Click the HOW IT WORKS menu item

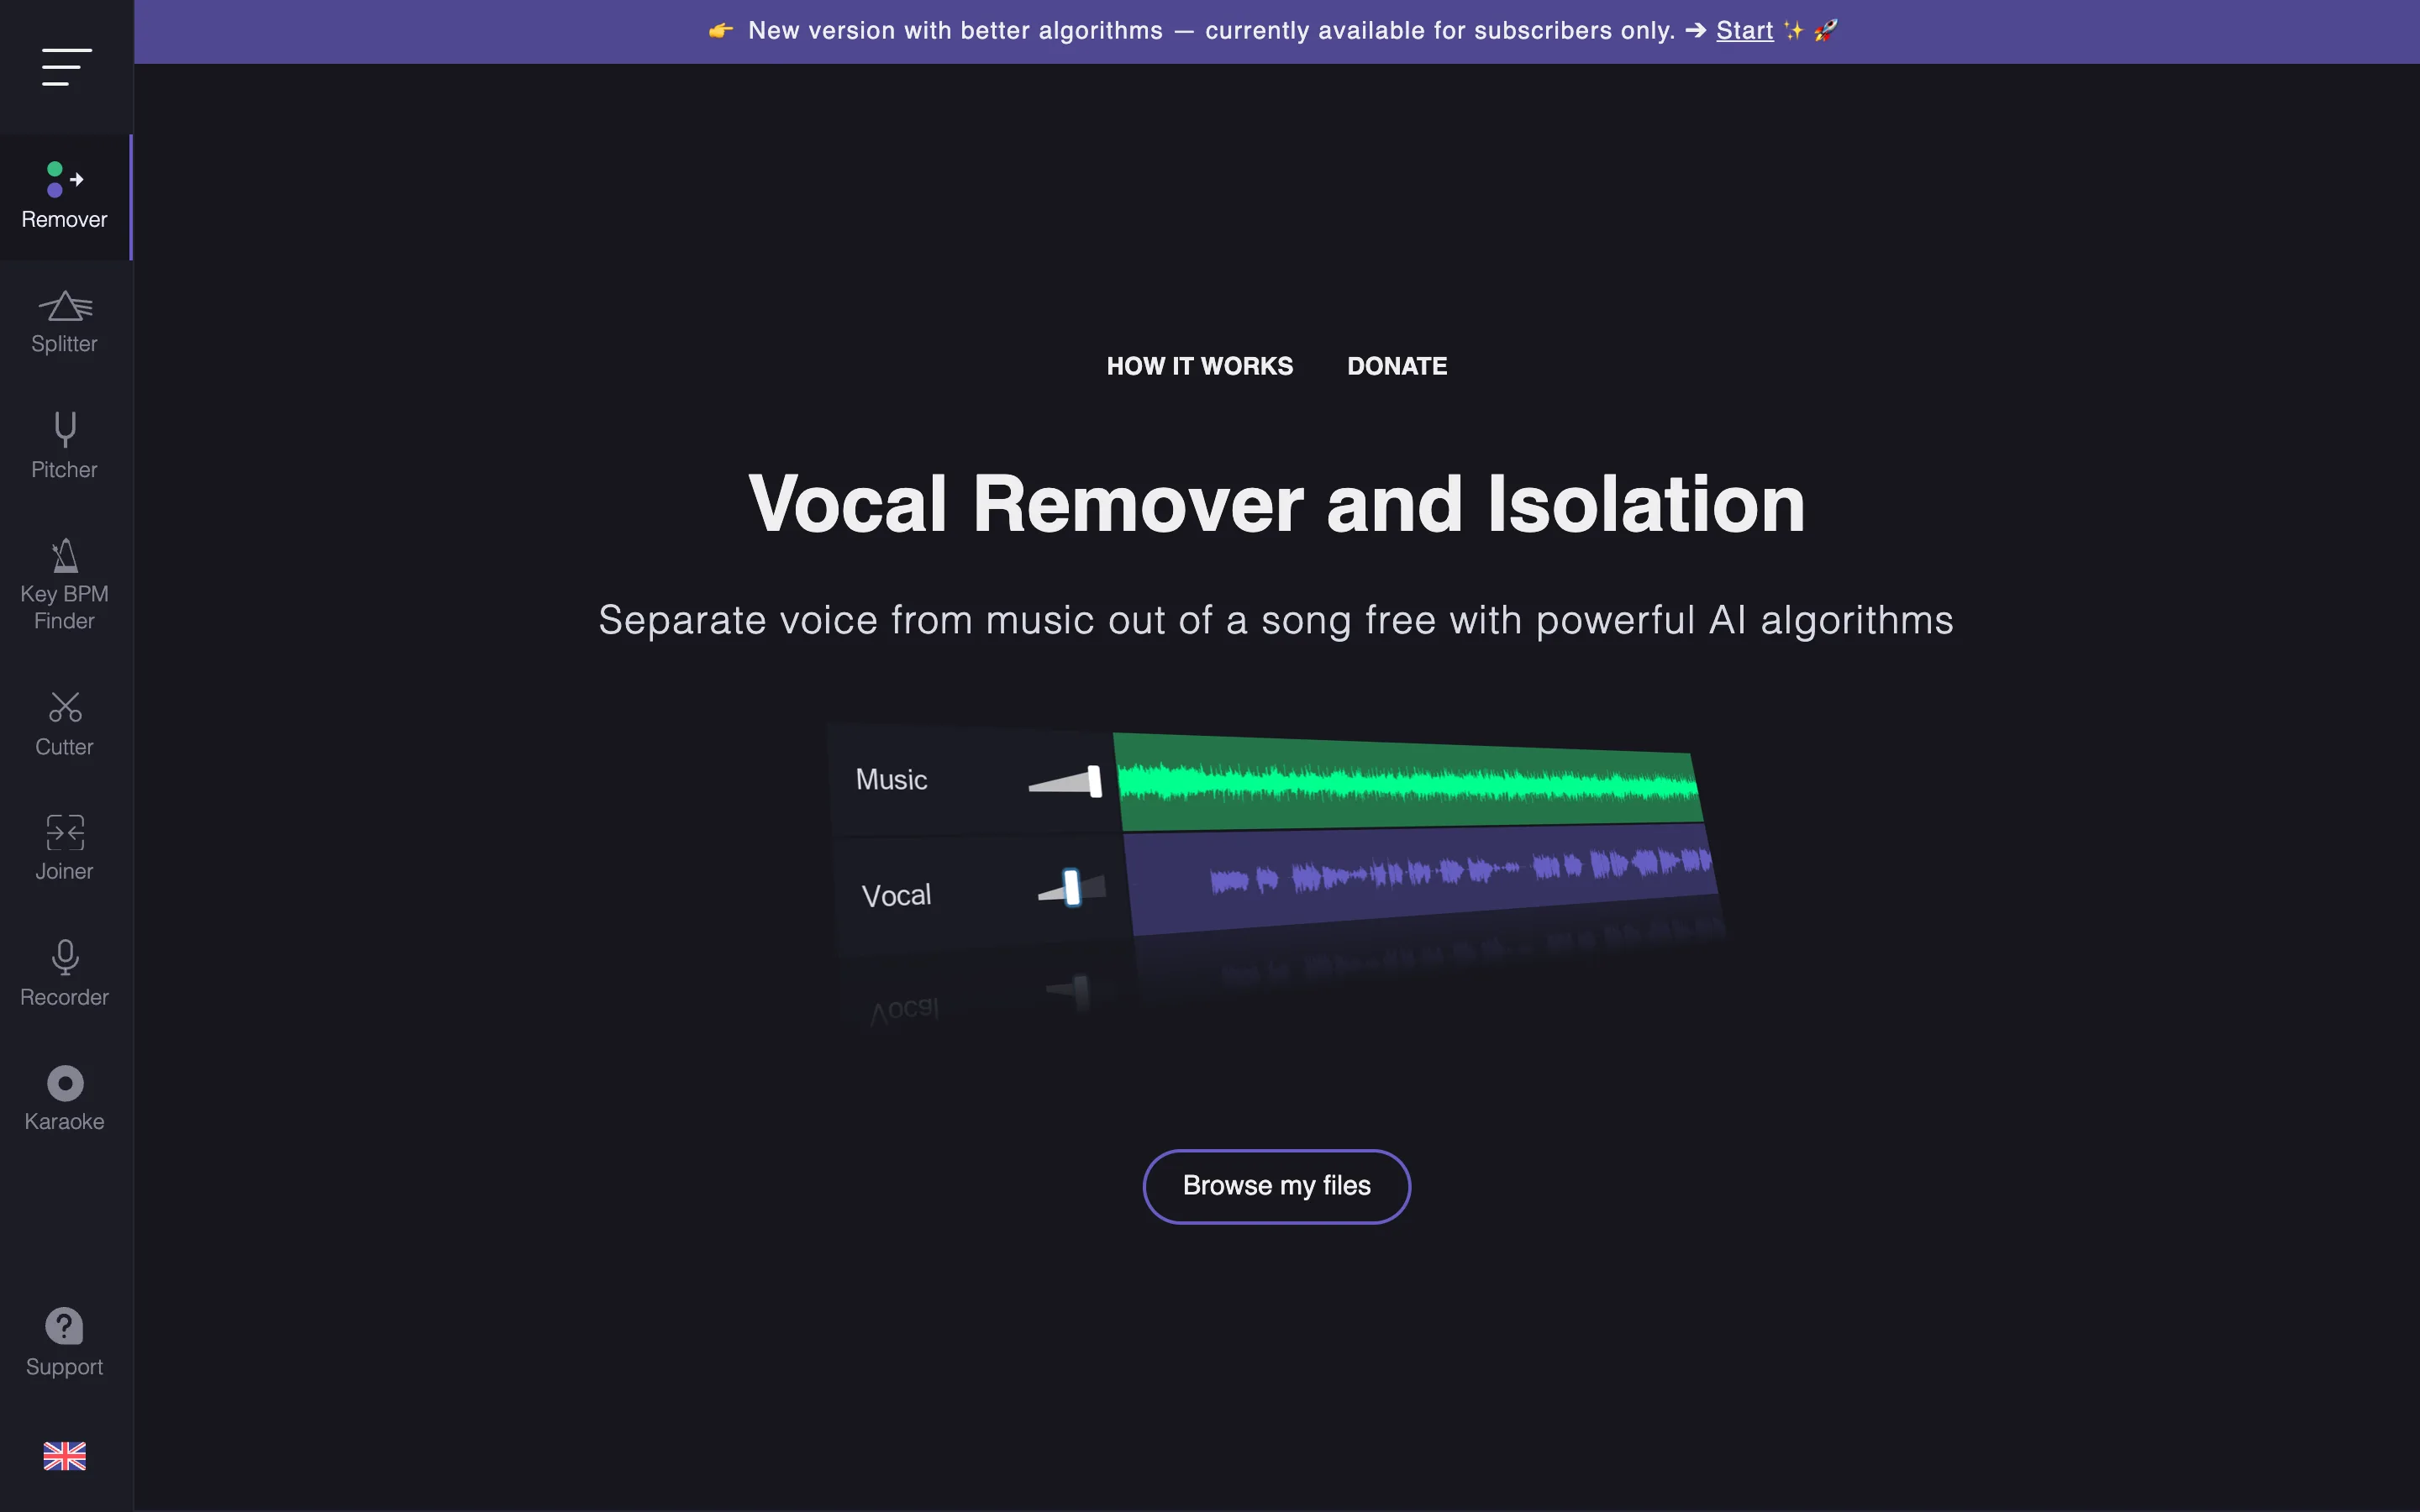click(1199, 366)
